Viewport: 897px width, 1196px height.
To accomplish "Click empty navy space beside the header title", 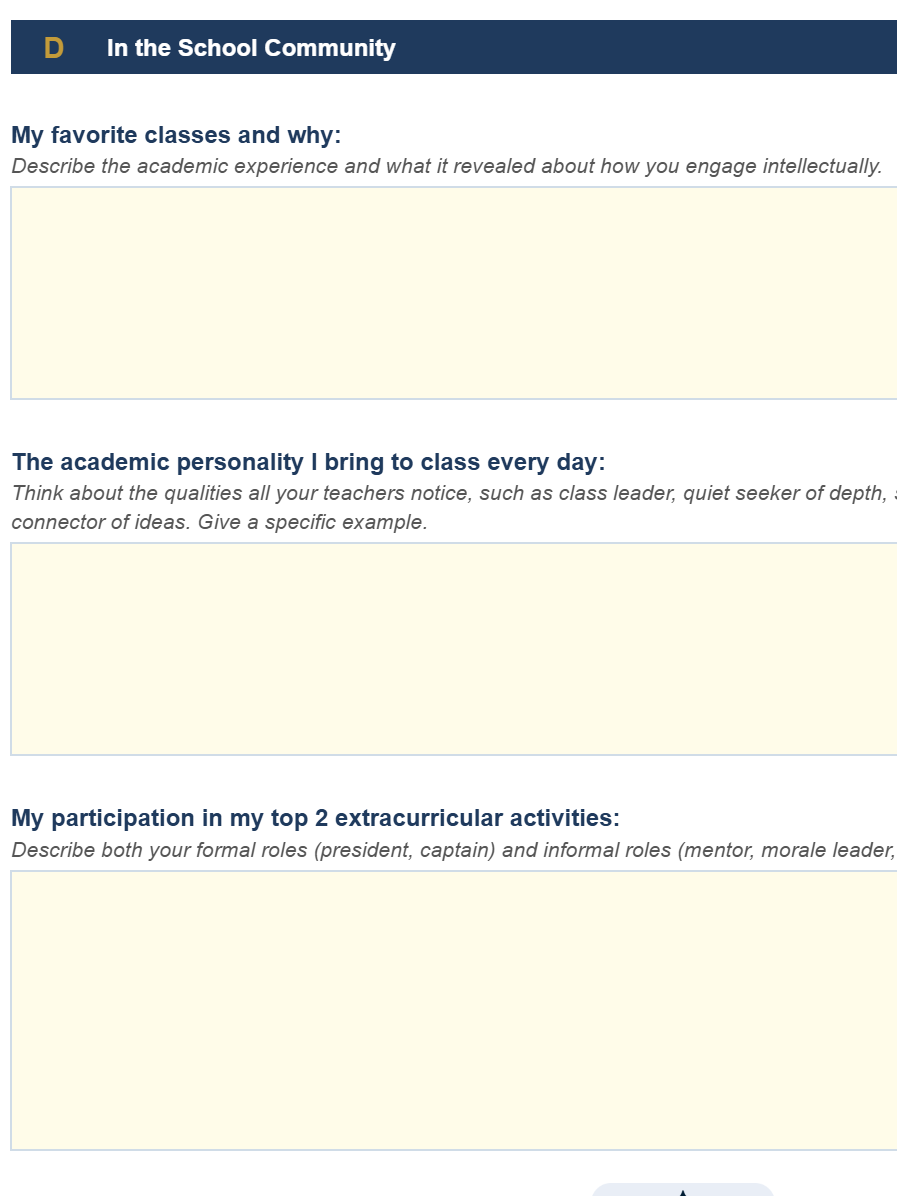I will click(x=648, y=48).
